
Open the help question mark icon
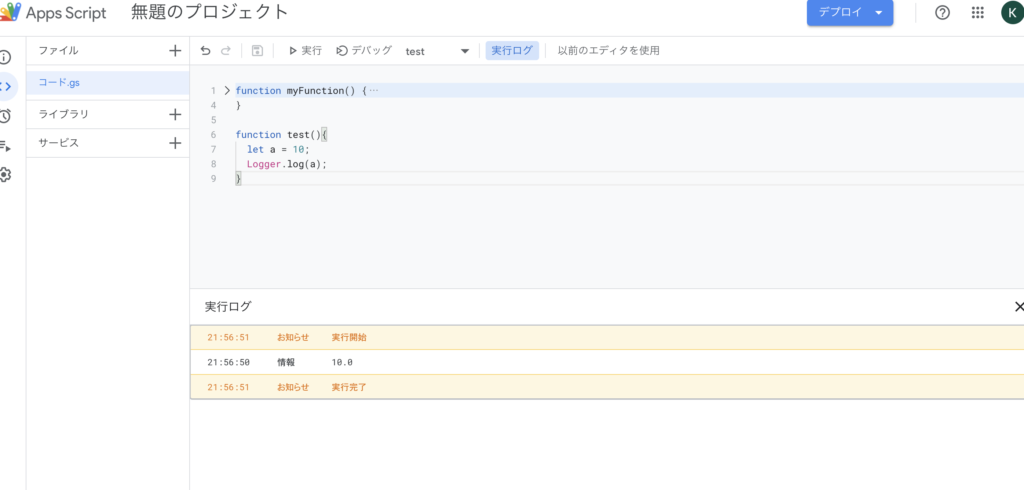942,13
